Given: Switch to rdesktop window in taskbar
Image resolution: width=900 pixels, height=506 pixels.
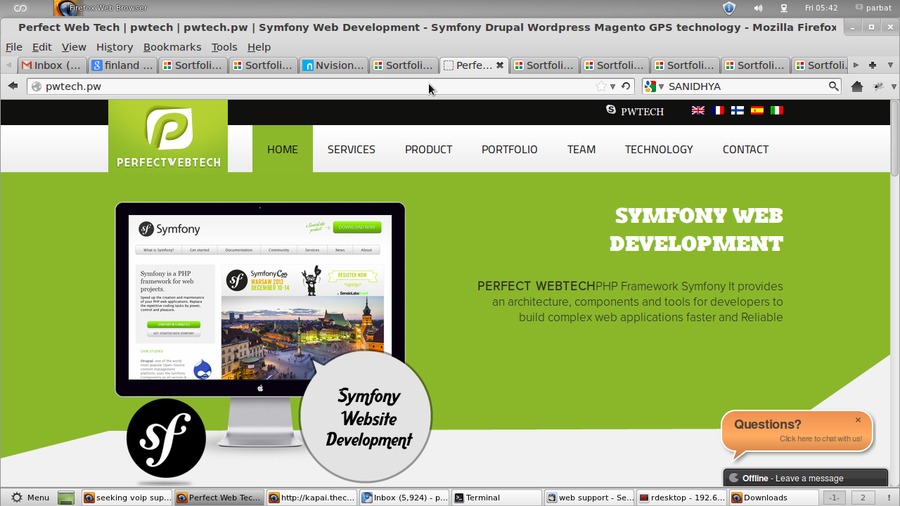Looking at the screenshot, I should (682, 497).
